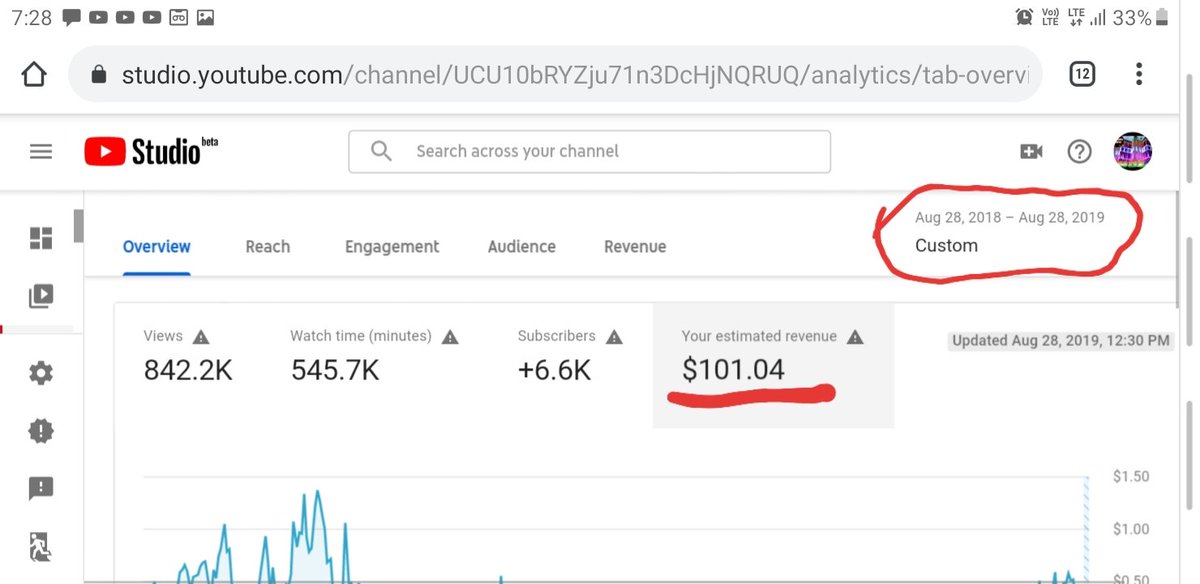
Task: Open Dashboard in the sidebar
Action: pos(41,238)
